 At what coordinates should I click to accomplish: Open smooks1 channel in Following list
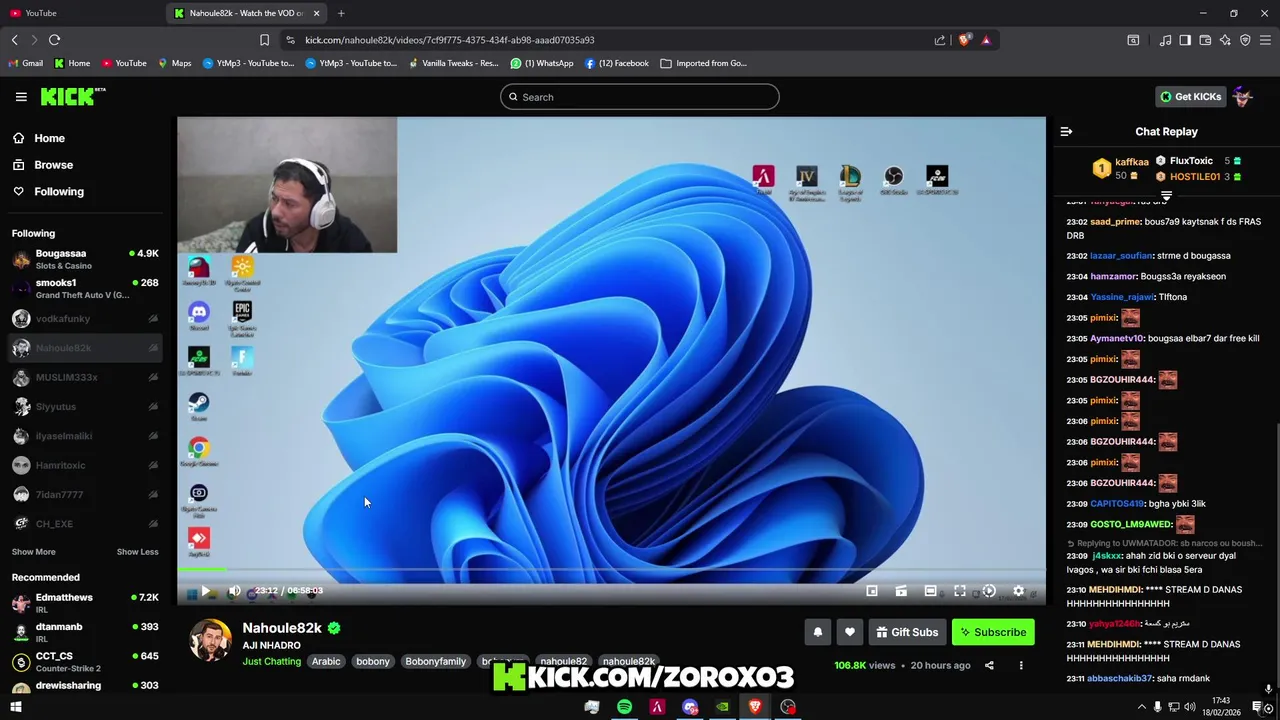[85, 288]
